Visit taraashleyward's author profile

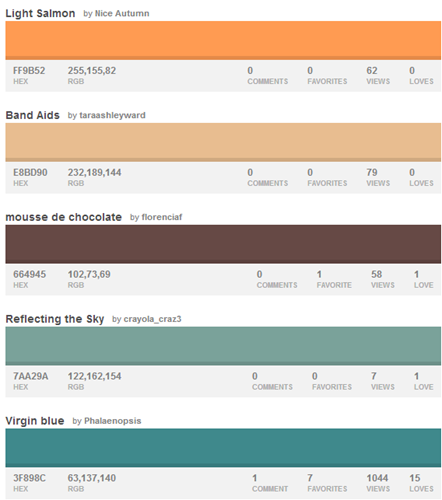tap(112, 115)
